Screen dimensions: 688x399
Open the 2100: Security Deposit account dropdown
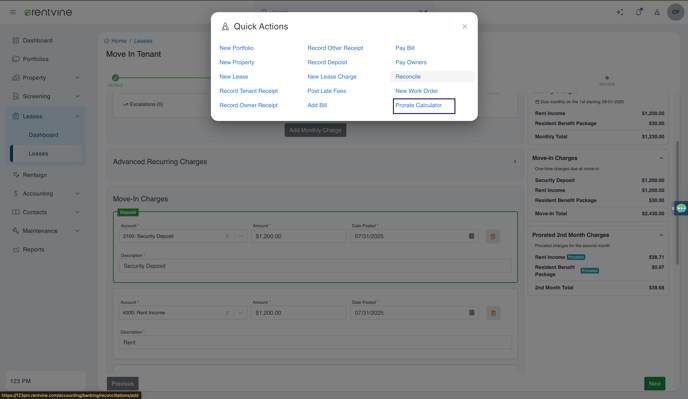(x=240, y=236)
